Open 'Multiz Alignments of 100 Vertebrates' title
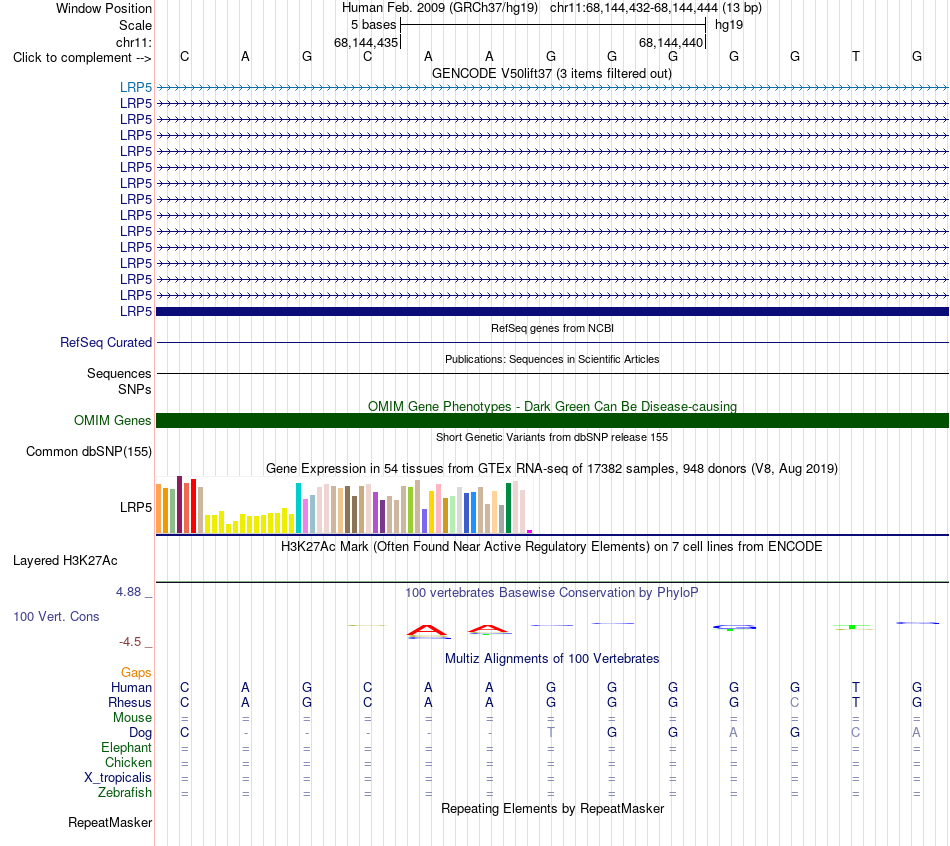This screenshot has width=950, height=846. click(x=552, y=659)
